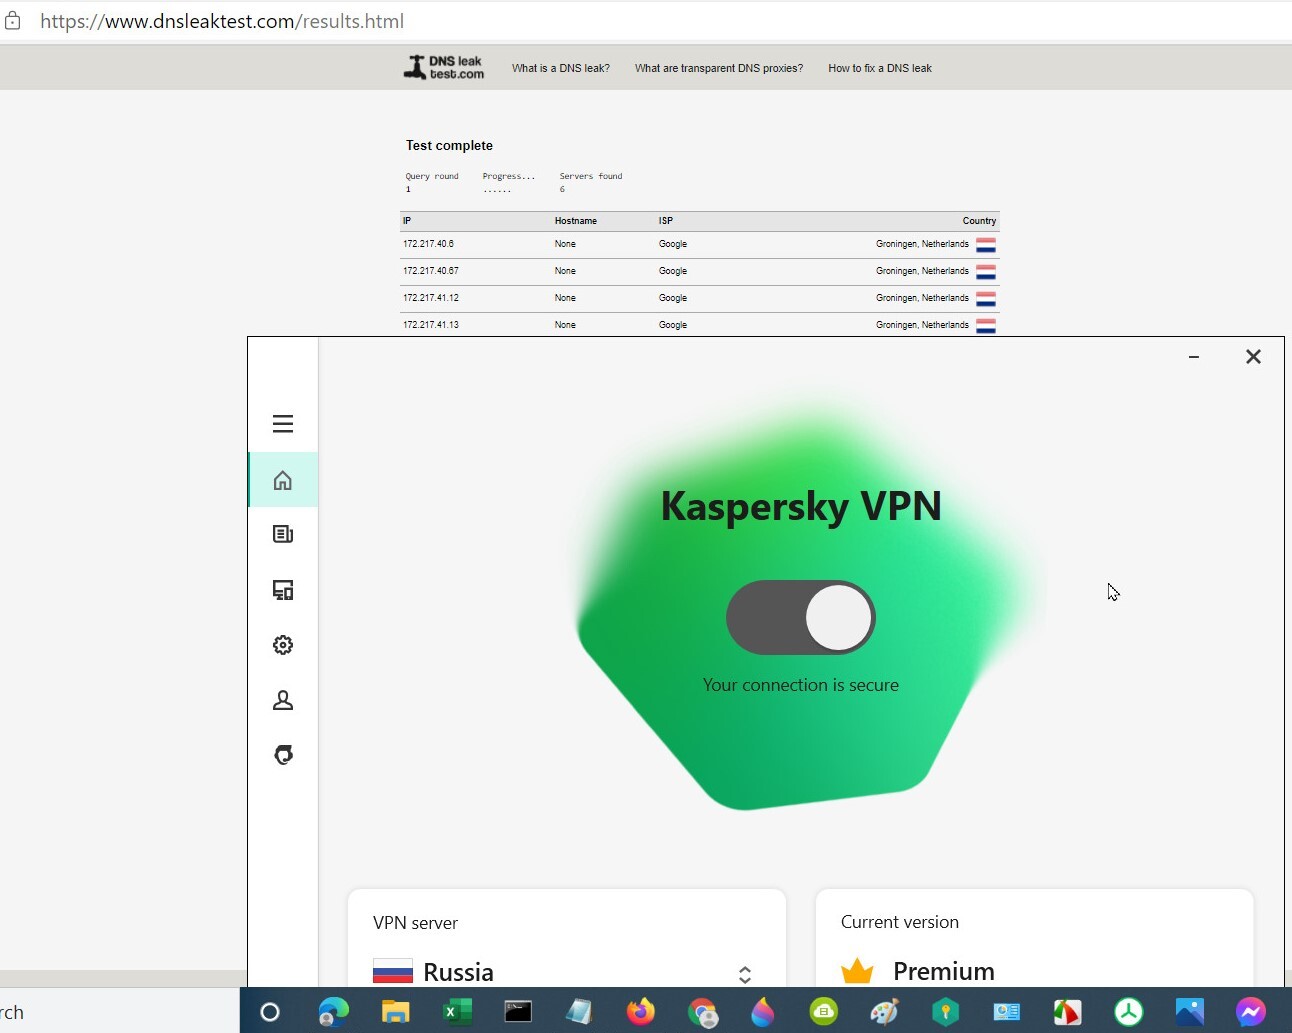Open the support headset icon in the sidebar
Image resolution: width=1292 pixels, height=1033 pixels.
(283, 755)
